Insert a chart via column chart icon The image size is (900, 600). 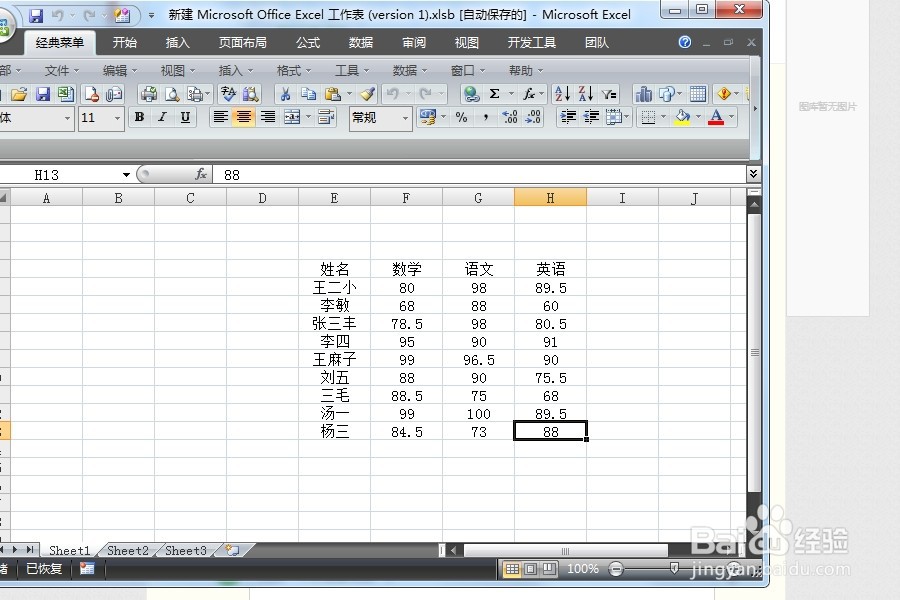[643, 94]
